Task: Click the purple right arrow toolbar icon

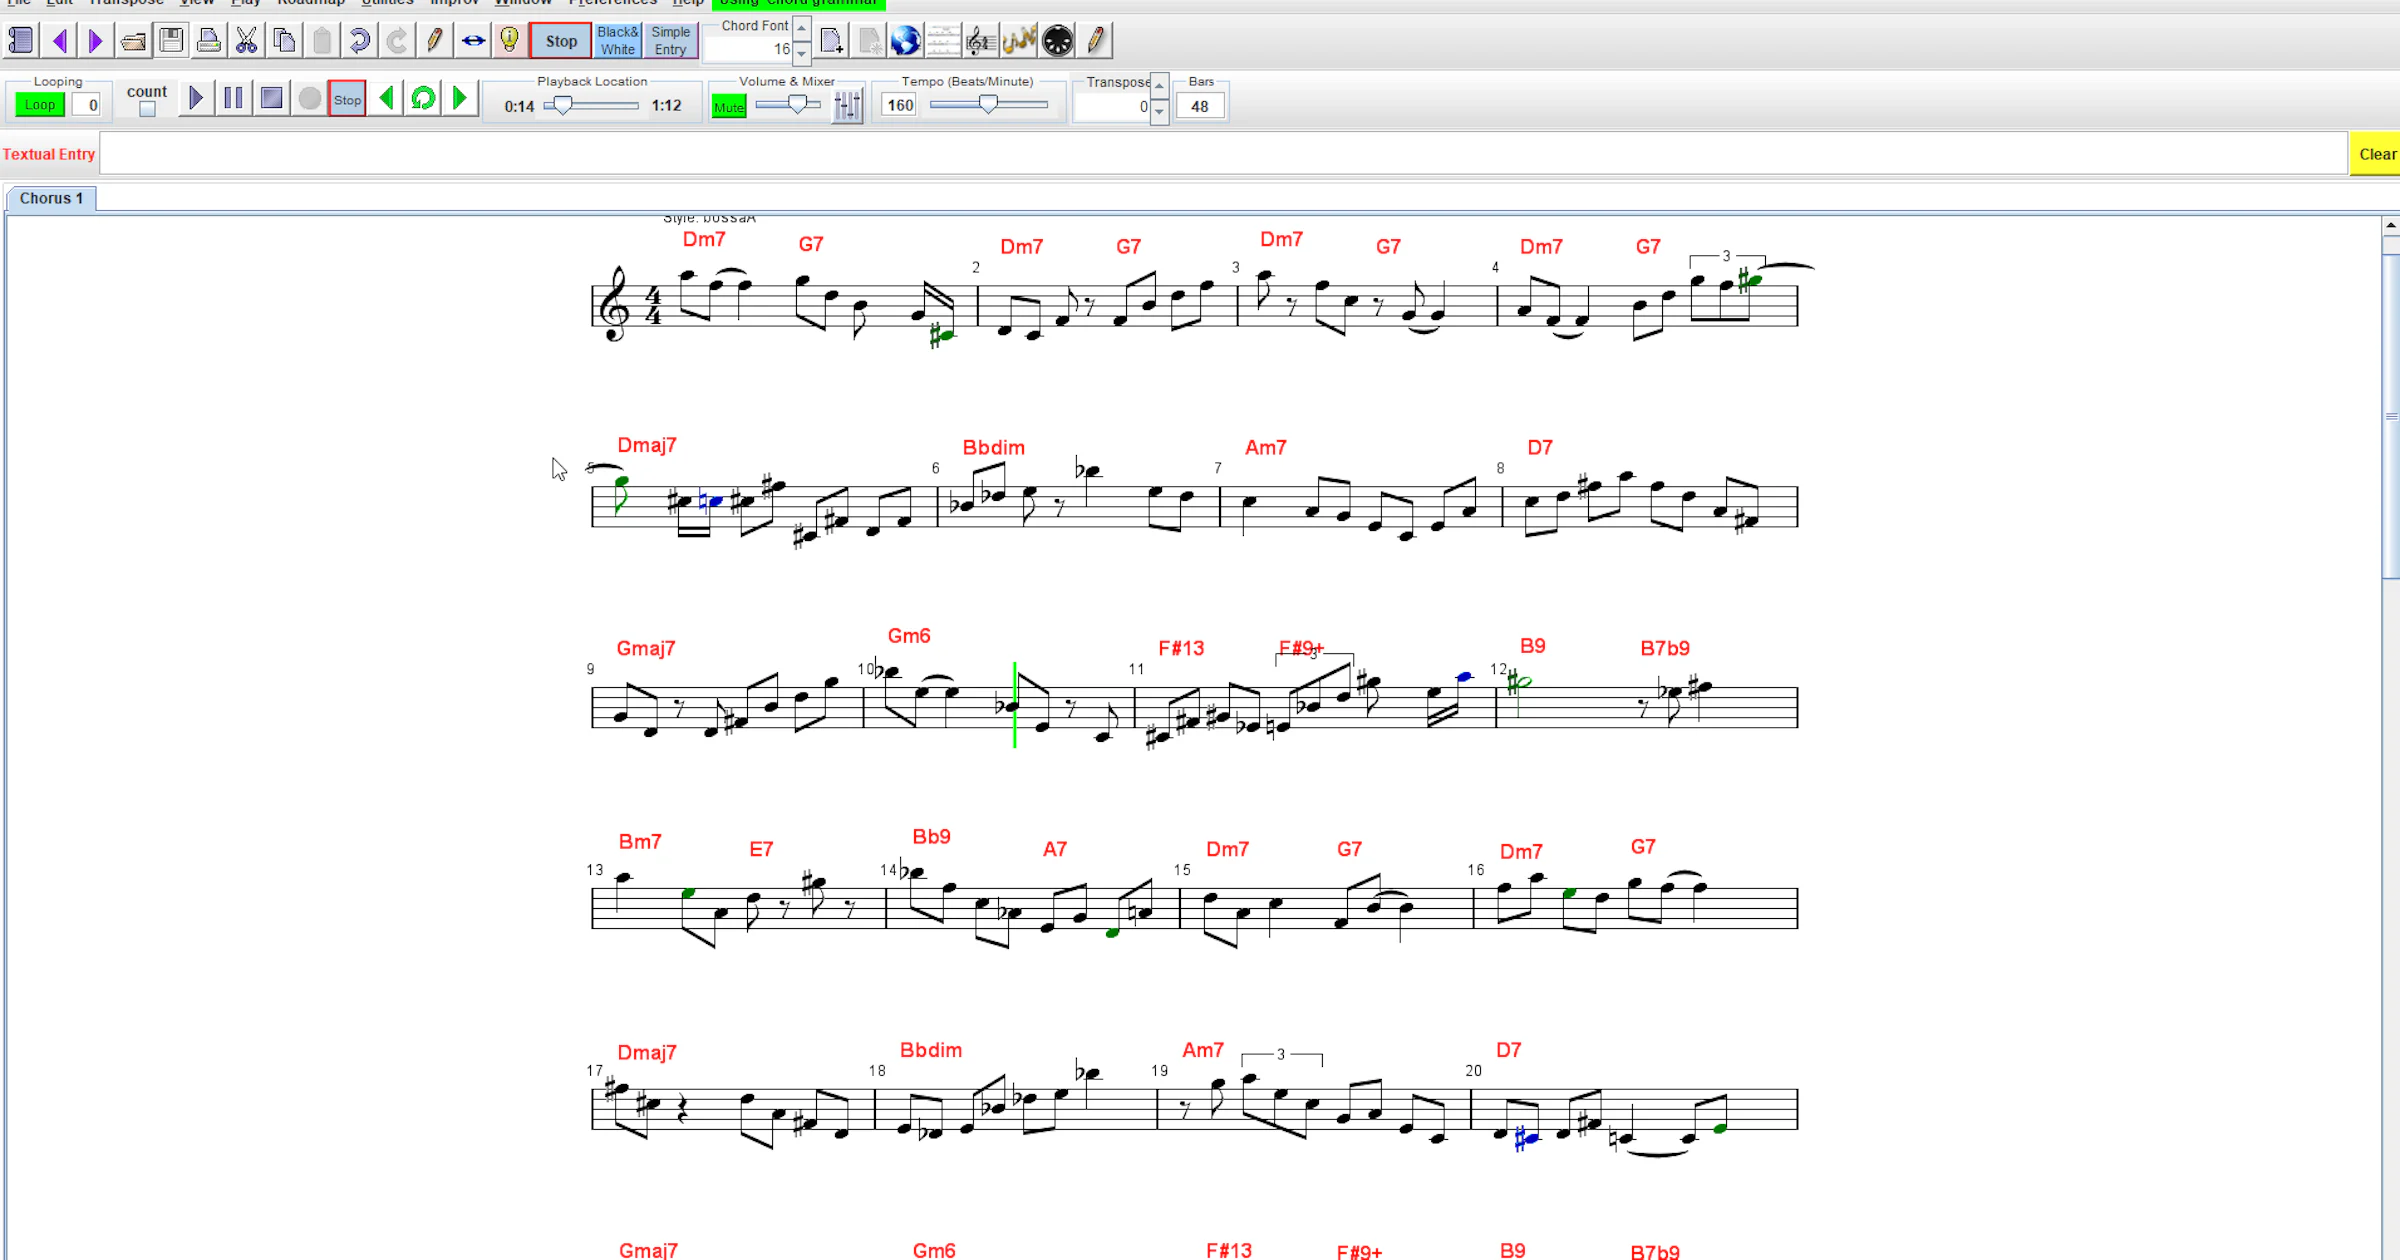Action: point(96,41)
